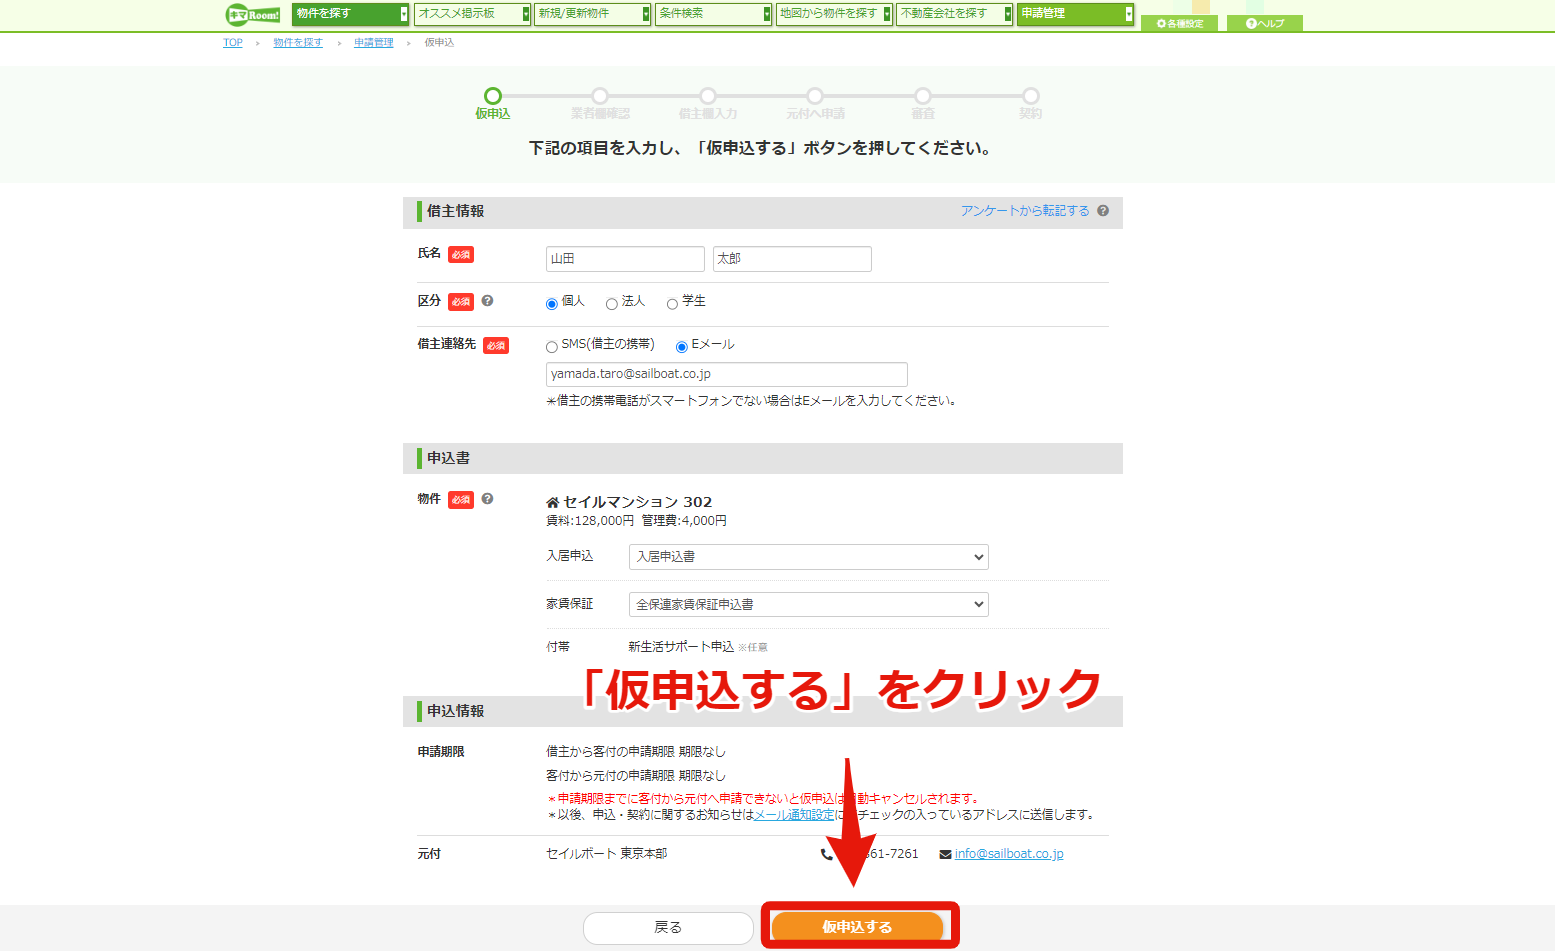Click the 借主入力 progress step
This screenshot has width=1555, height=951.
708,103
